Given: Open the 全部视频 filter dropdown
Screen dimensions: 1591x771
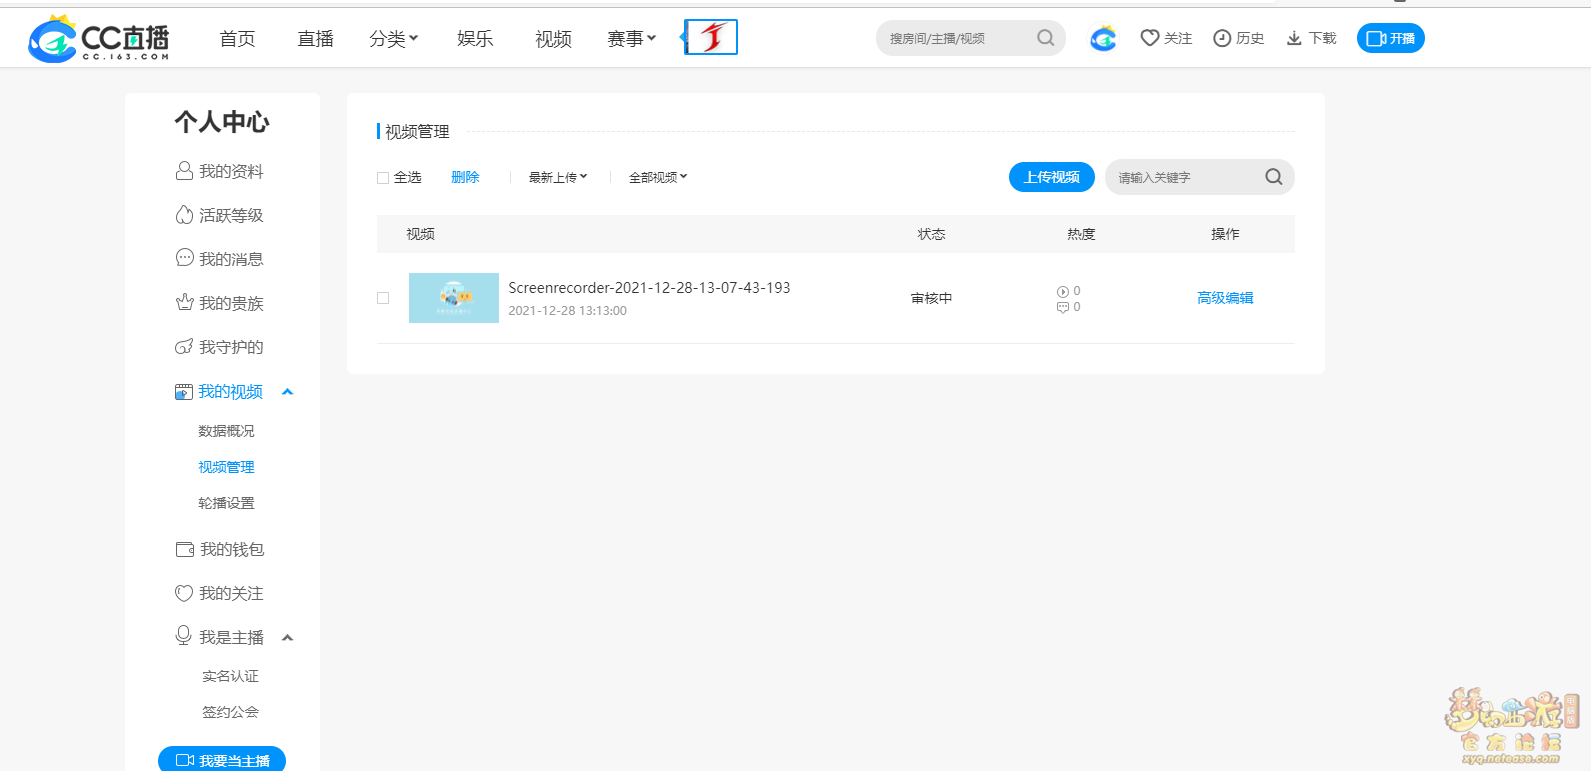Looking at the screenshot, I should pyautogui.click(x=658, y=177).
